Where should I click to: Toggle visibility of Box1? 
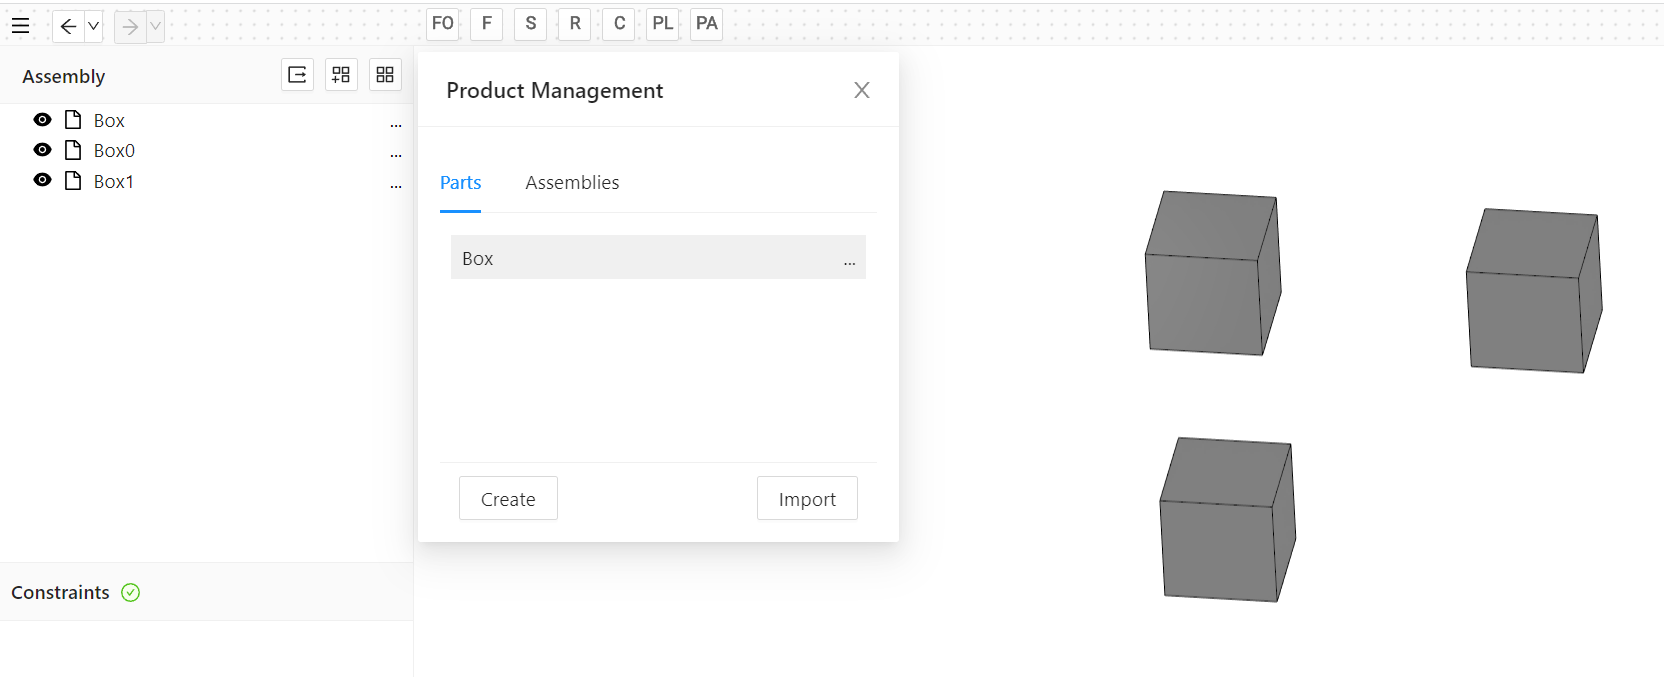pos(42,180)
